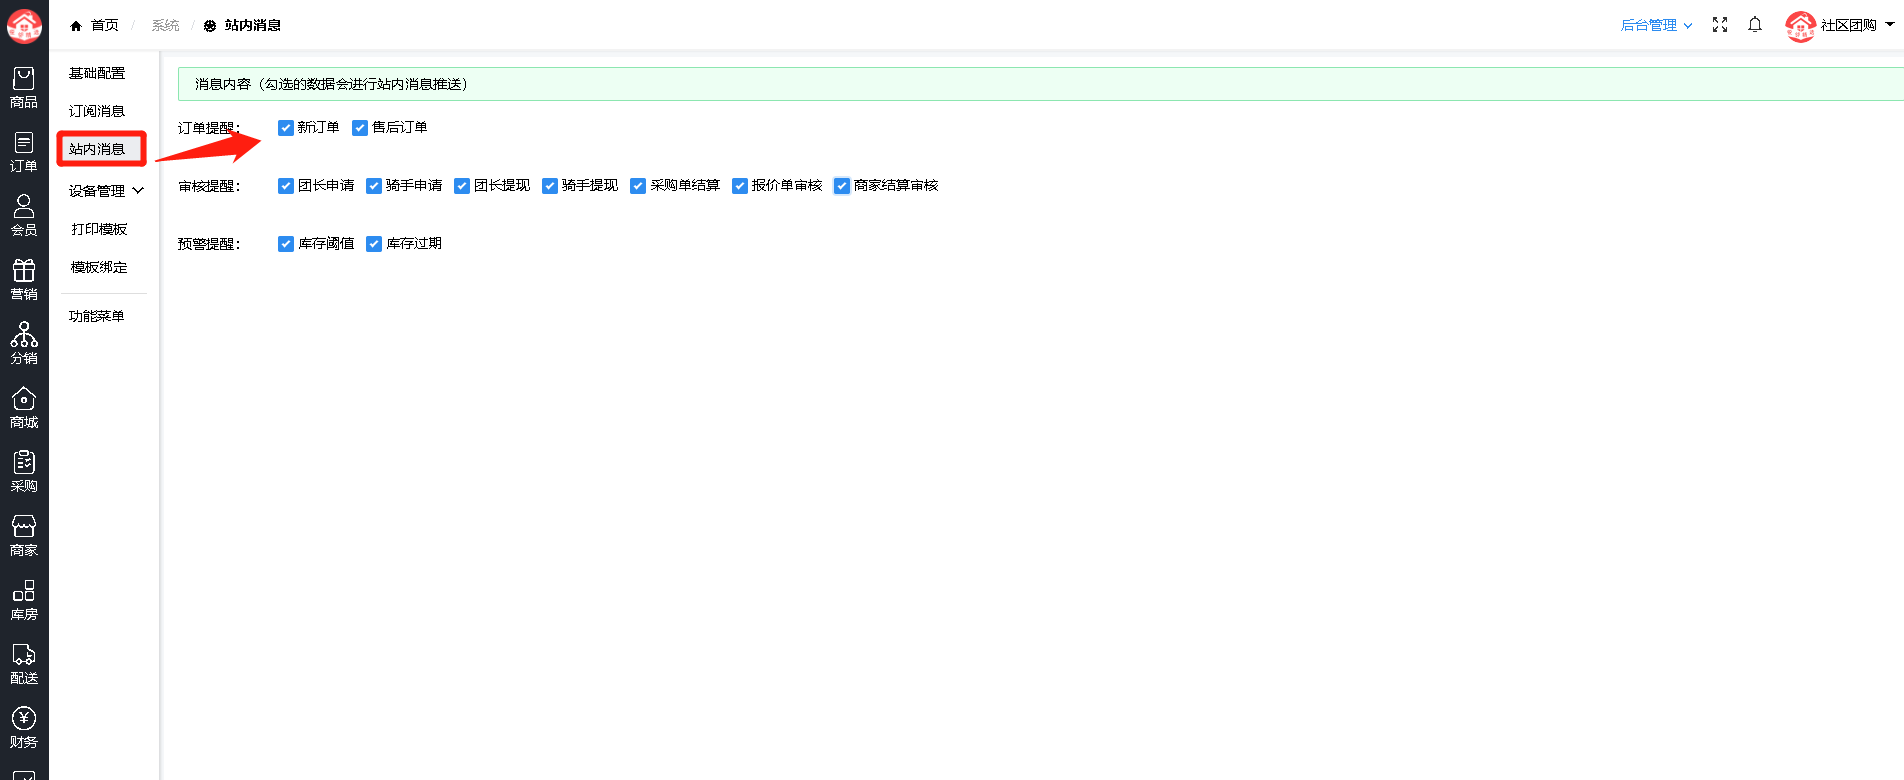The image size is (1904, 780).
Task: Disable the 库存过期 warning checkbox
Action: (x=374, y=244)
